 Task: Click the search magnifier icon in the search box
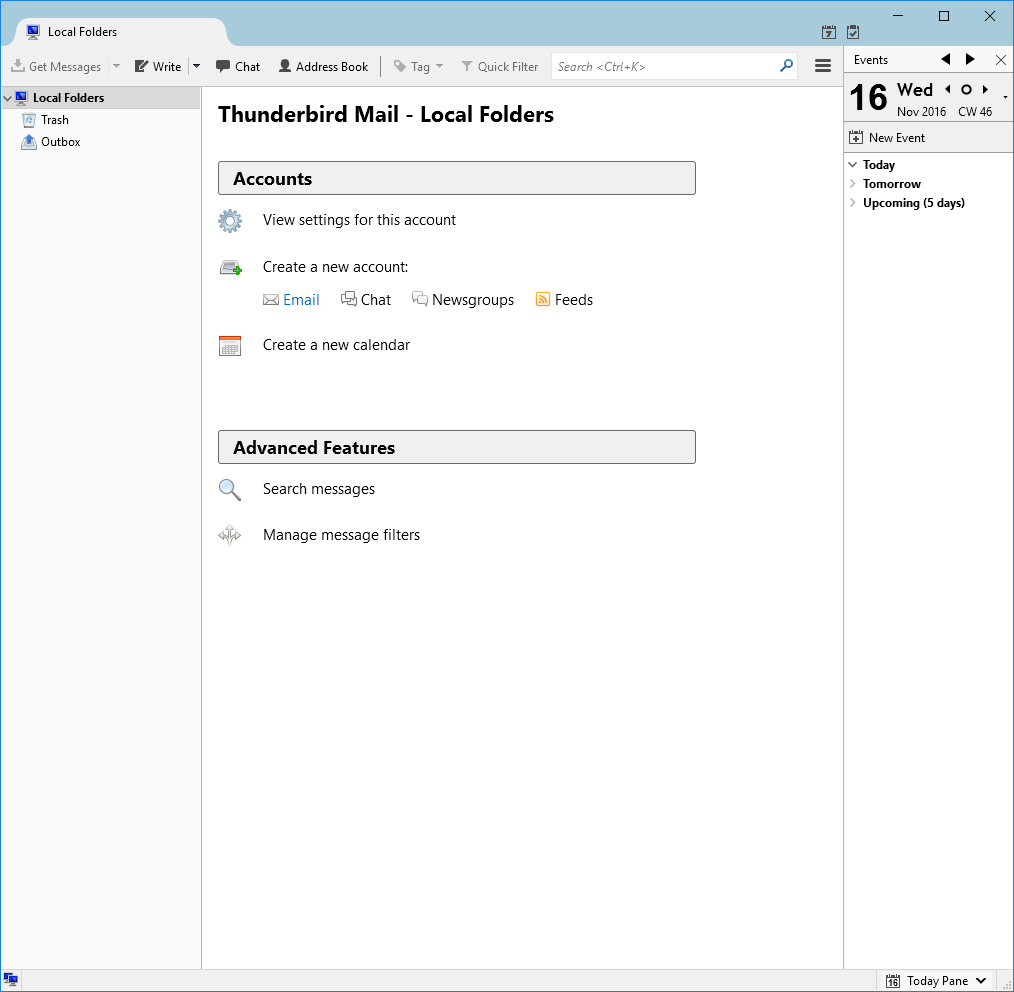coord(786,66)
